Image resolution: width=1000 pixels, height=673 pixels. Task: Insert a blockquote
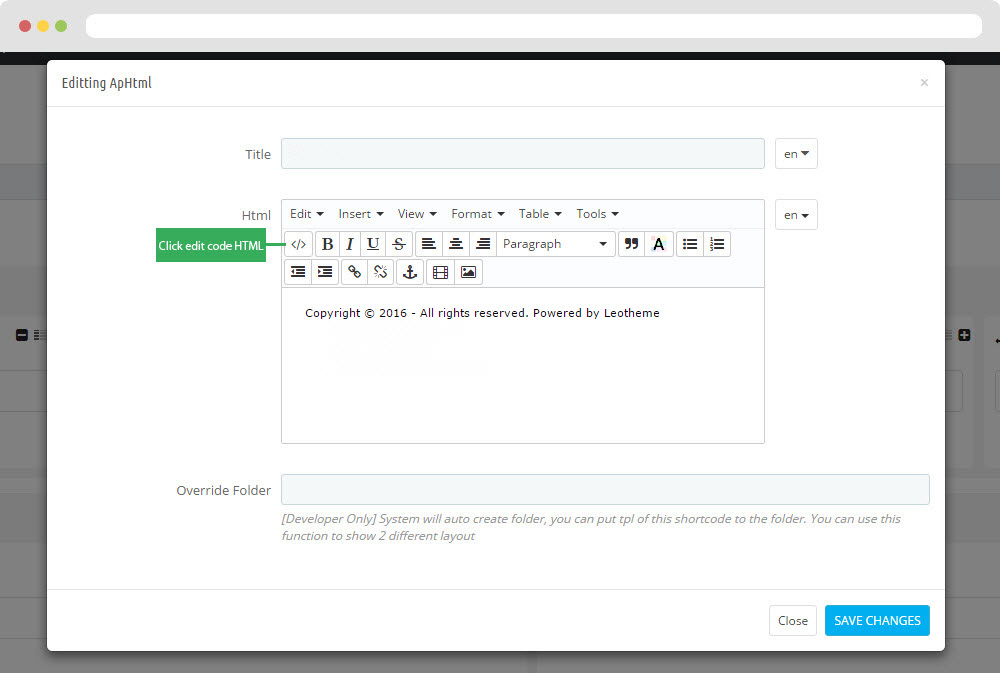(631, 244)
